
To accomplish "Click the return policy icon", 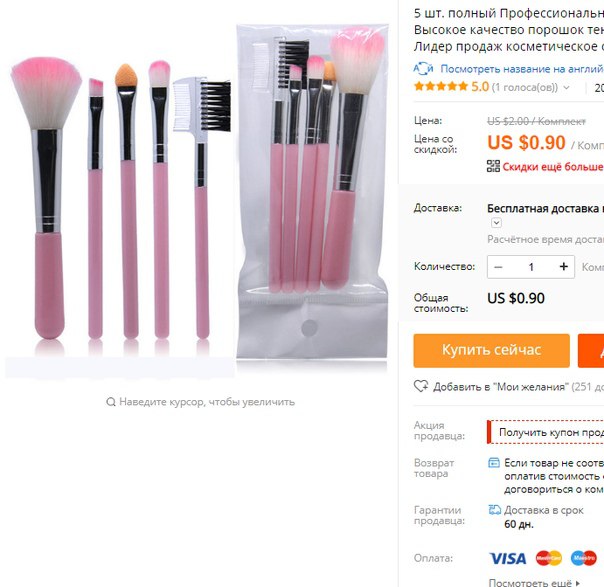I will pyautogui.click(x=494, y=463).
